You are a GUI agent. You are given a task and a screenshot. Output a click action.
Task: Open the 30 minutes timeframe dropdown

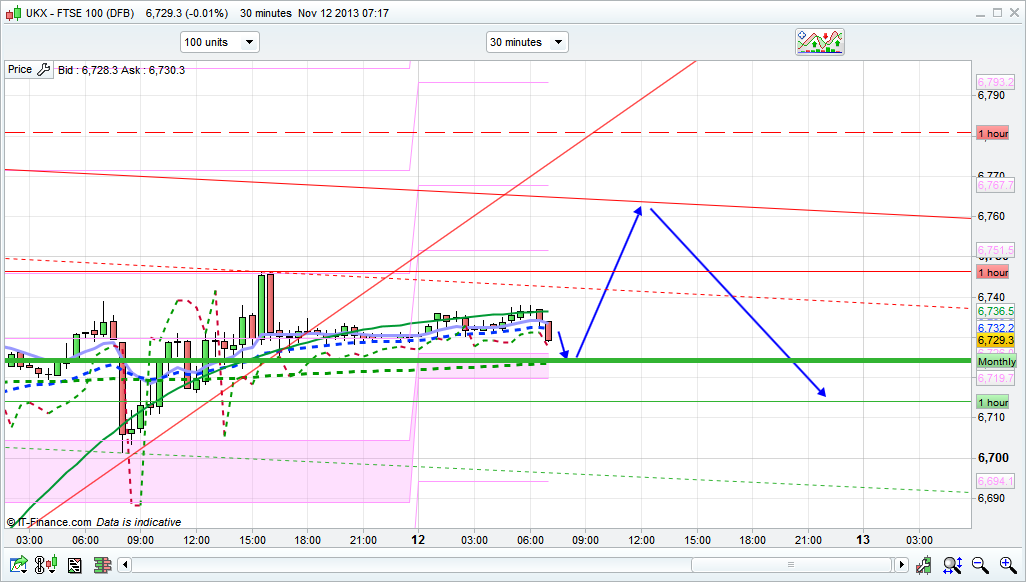click(526, 42)
